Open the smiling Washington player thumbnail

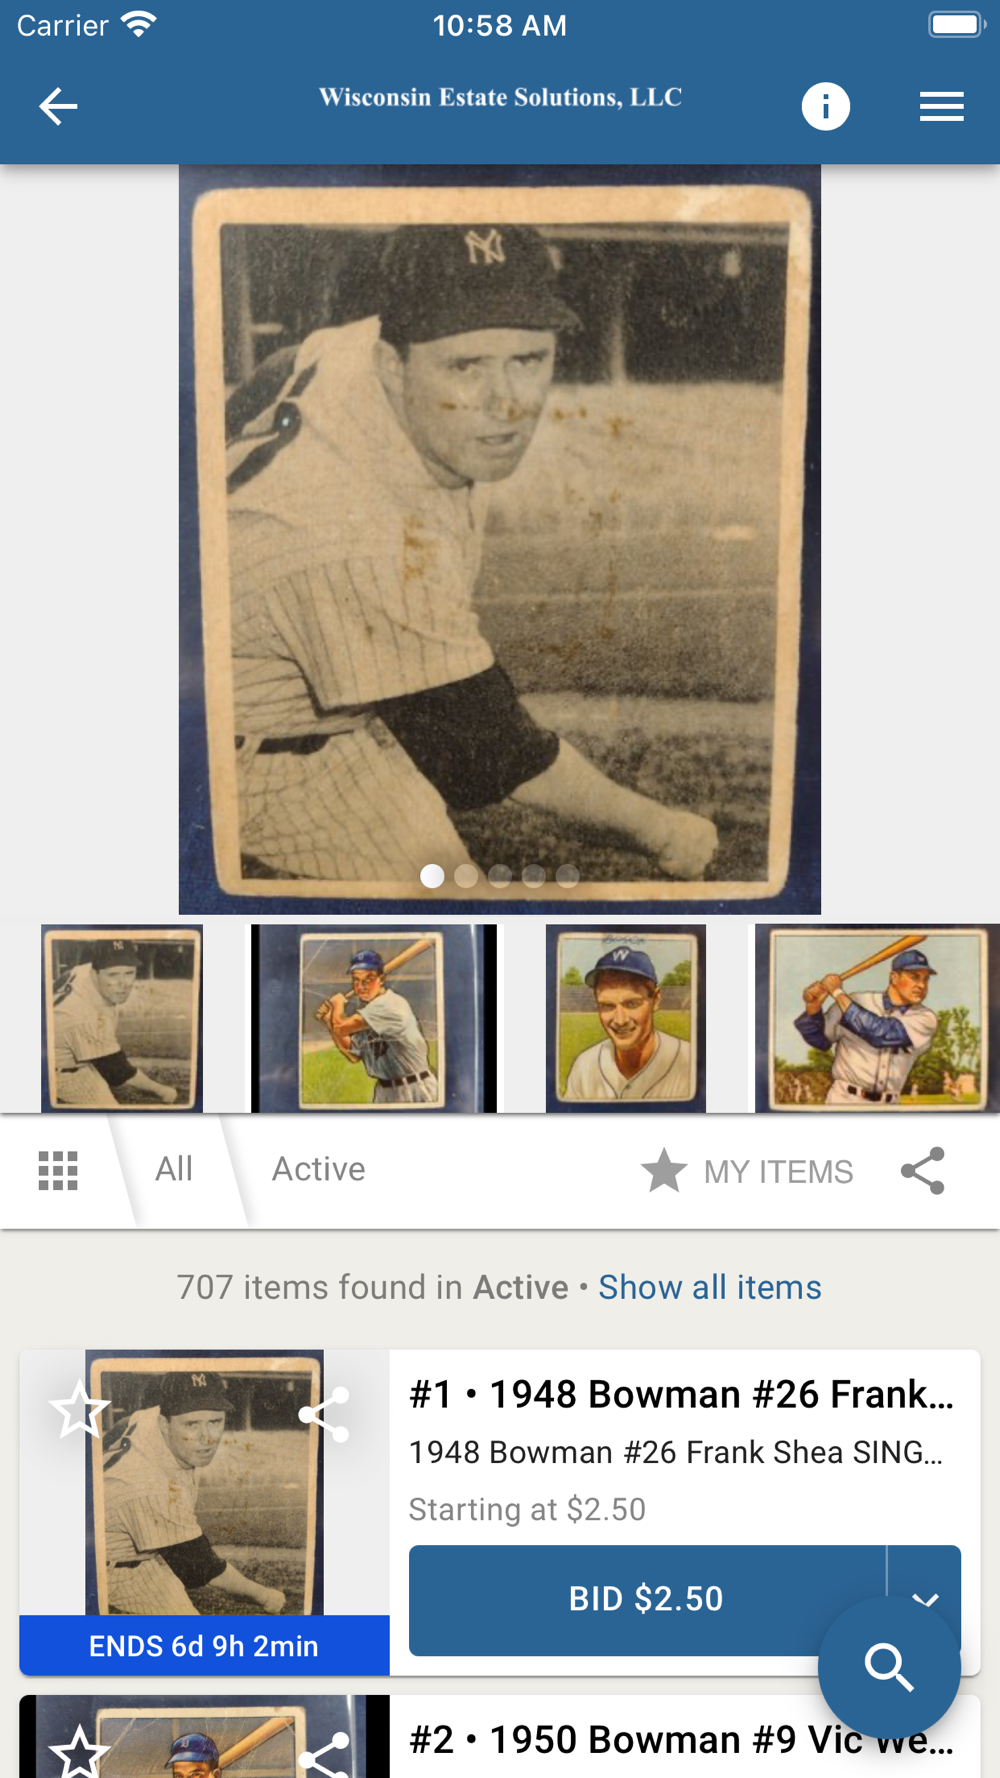point(626,1018)
